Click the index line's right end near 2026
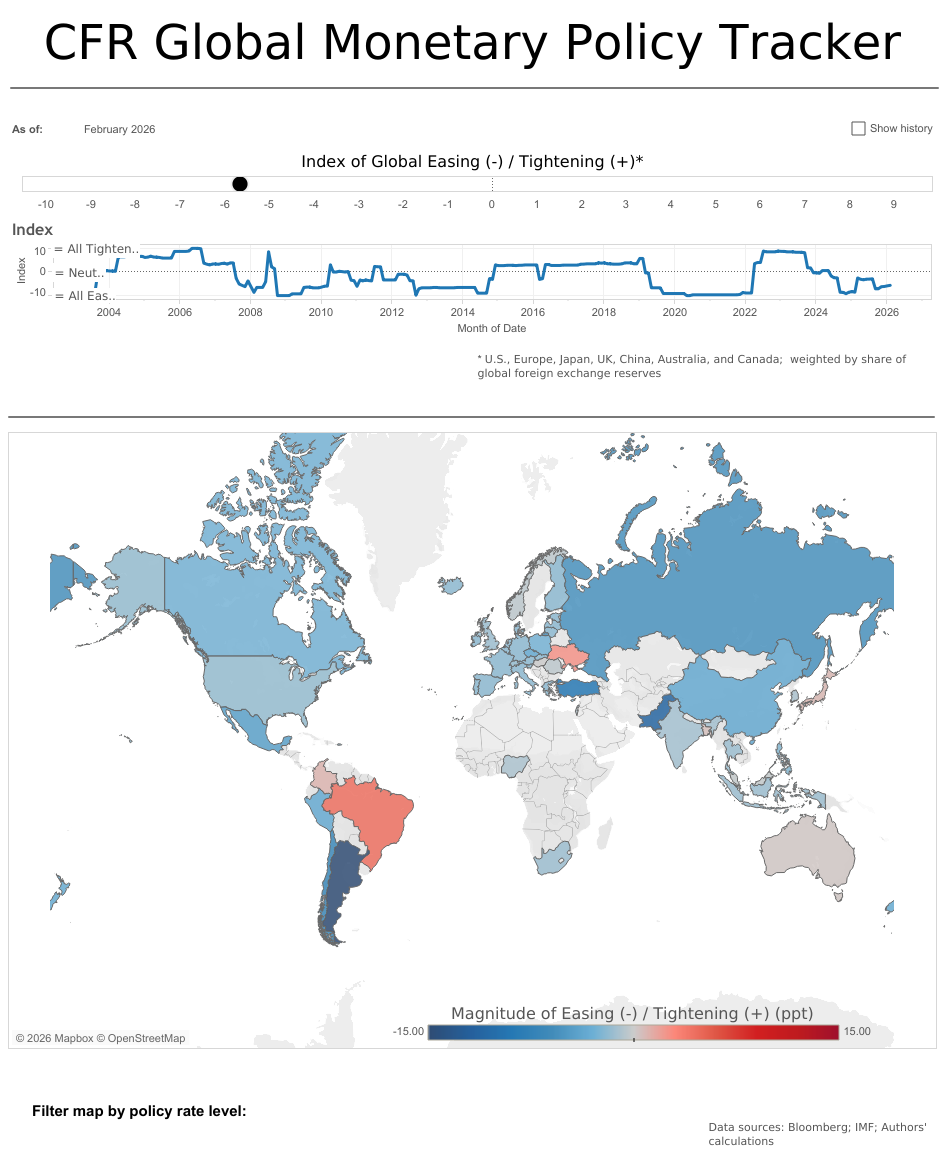The width and height of the screenshot is (944, 1149). [x=889, y=285]
